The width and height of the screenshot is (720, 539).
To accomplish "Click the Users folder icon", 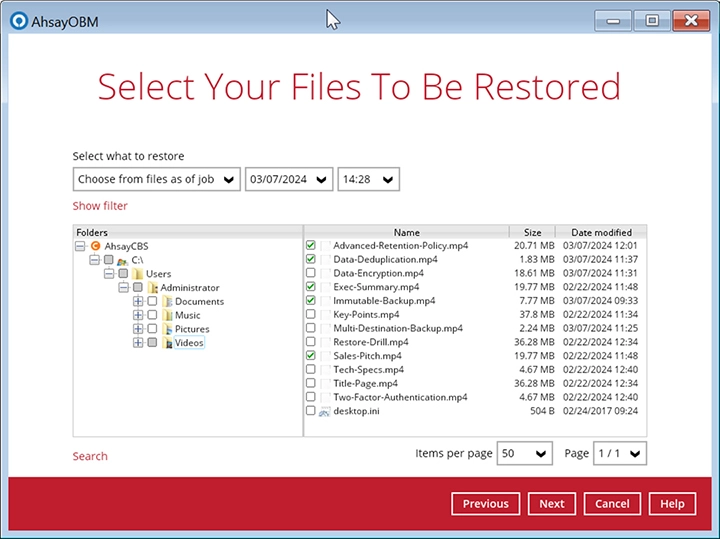I will pyautogui.click(x=137, y=274).
